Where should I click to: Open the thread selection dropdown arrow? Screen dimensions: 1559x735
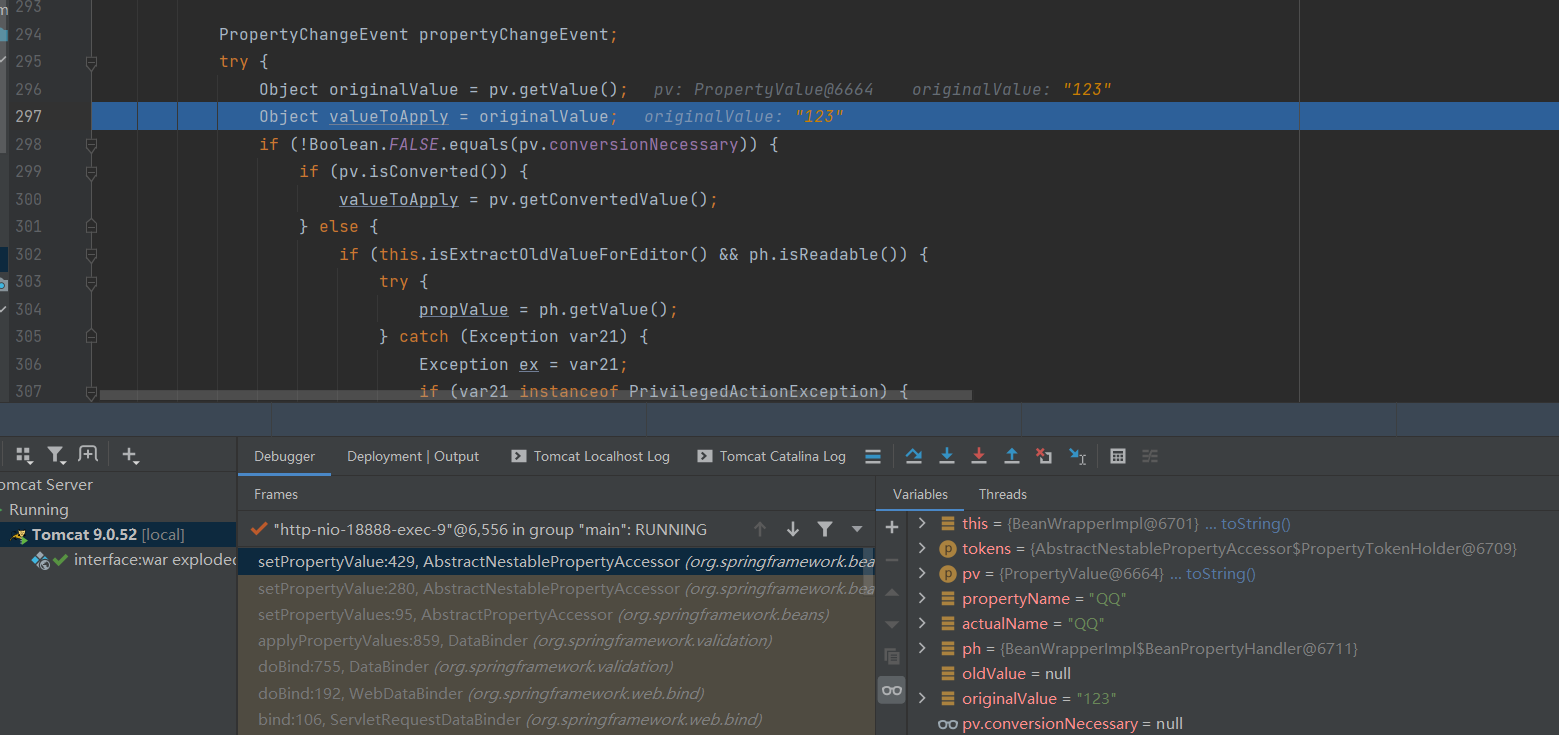[x=857, y=529]
